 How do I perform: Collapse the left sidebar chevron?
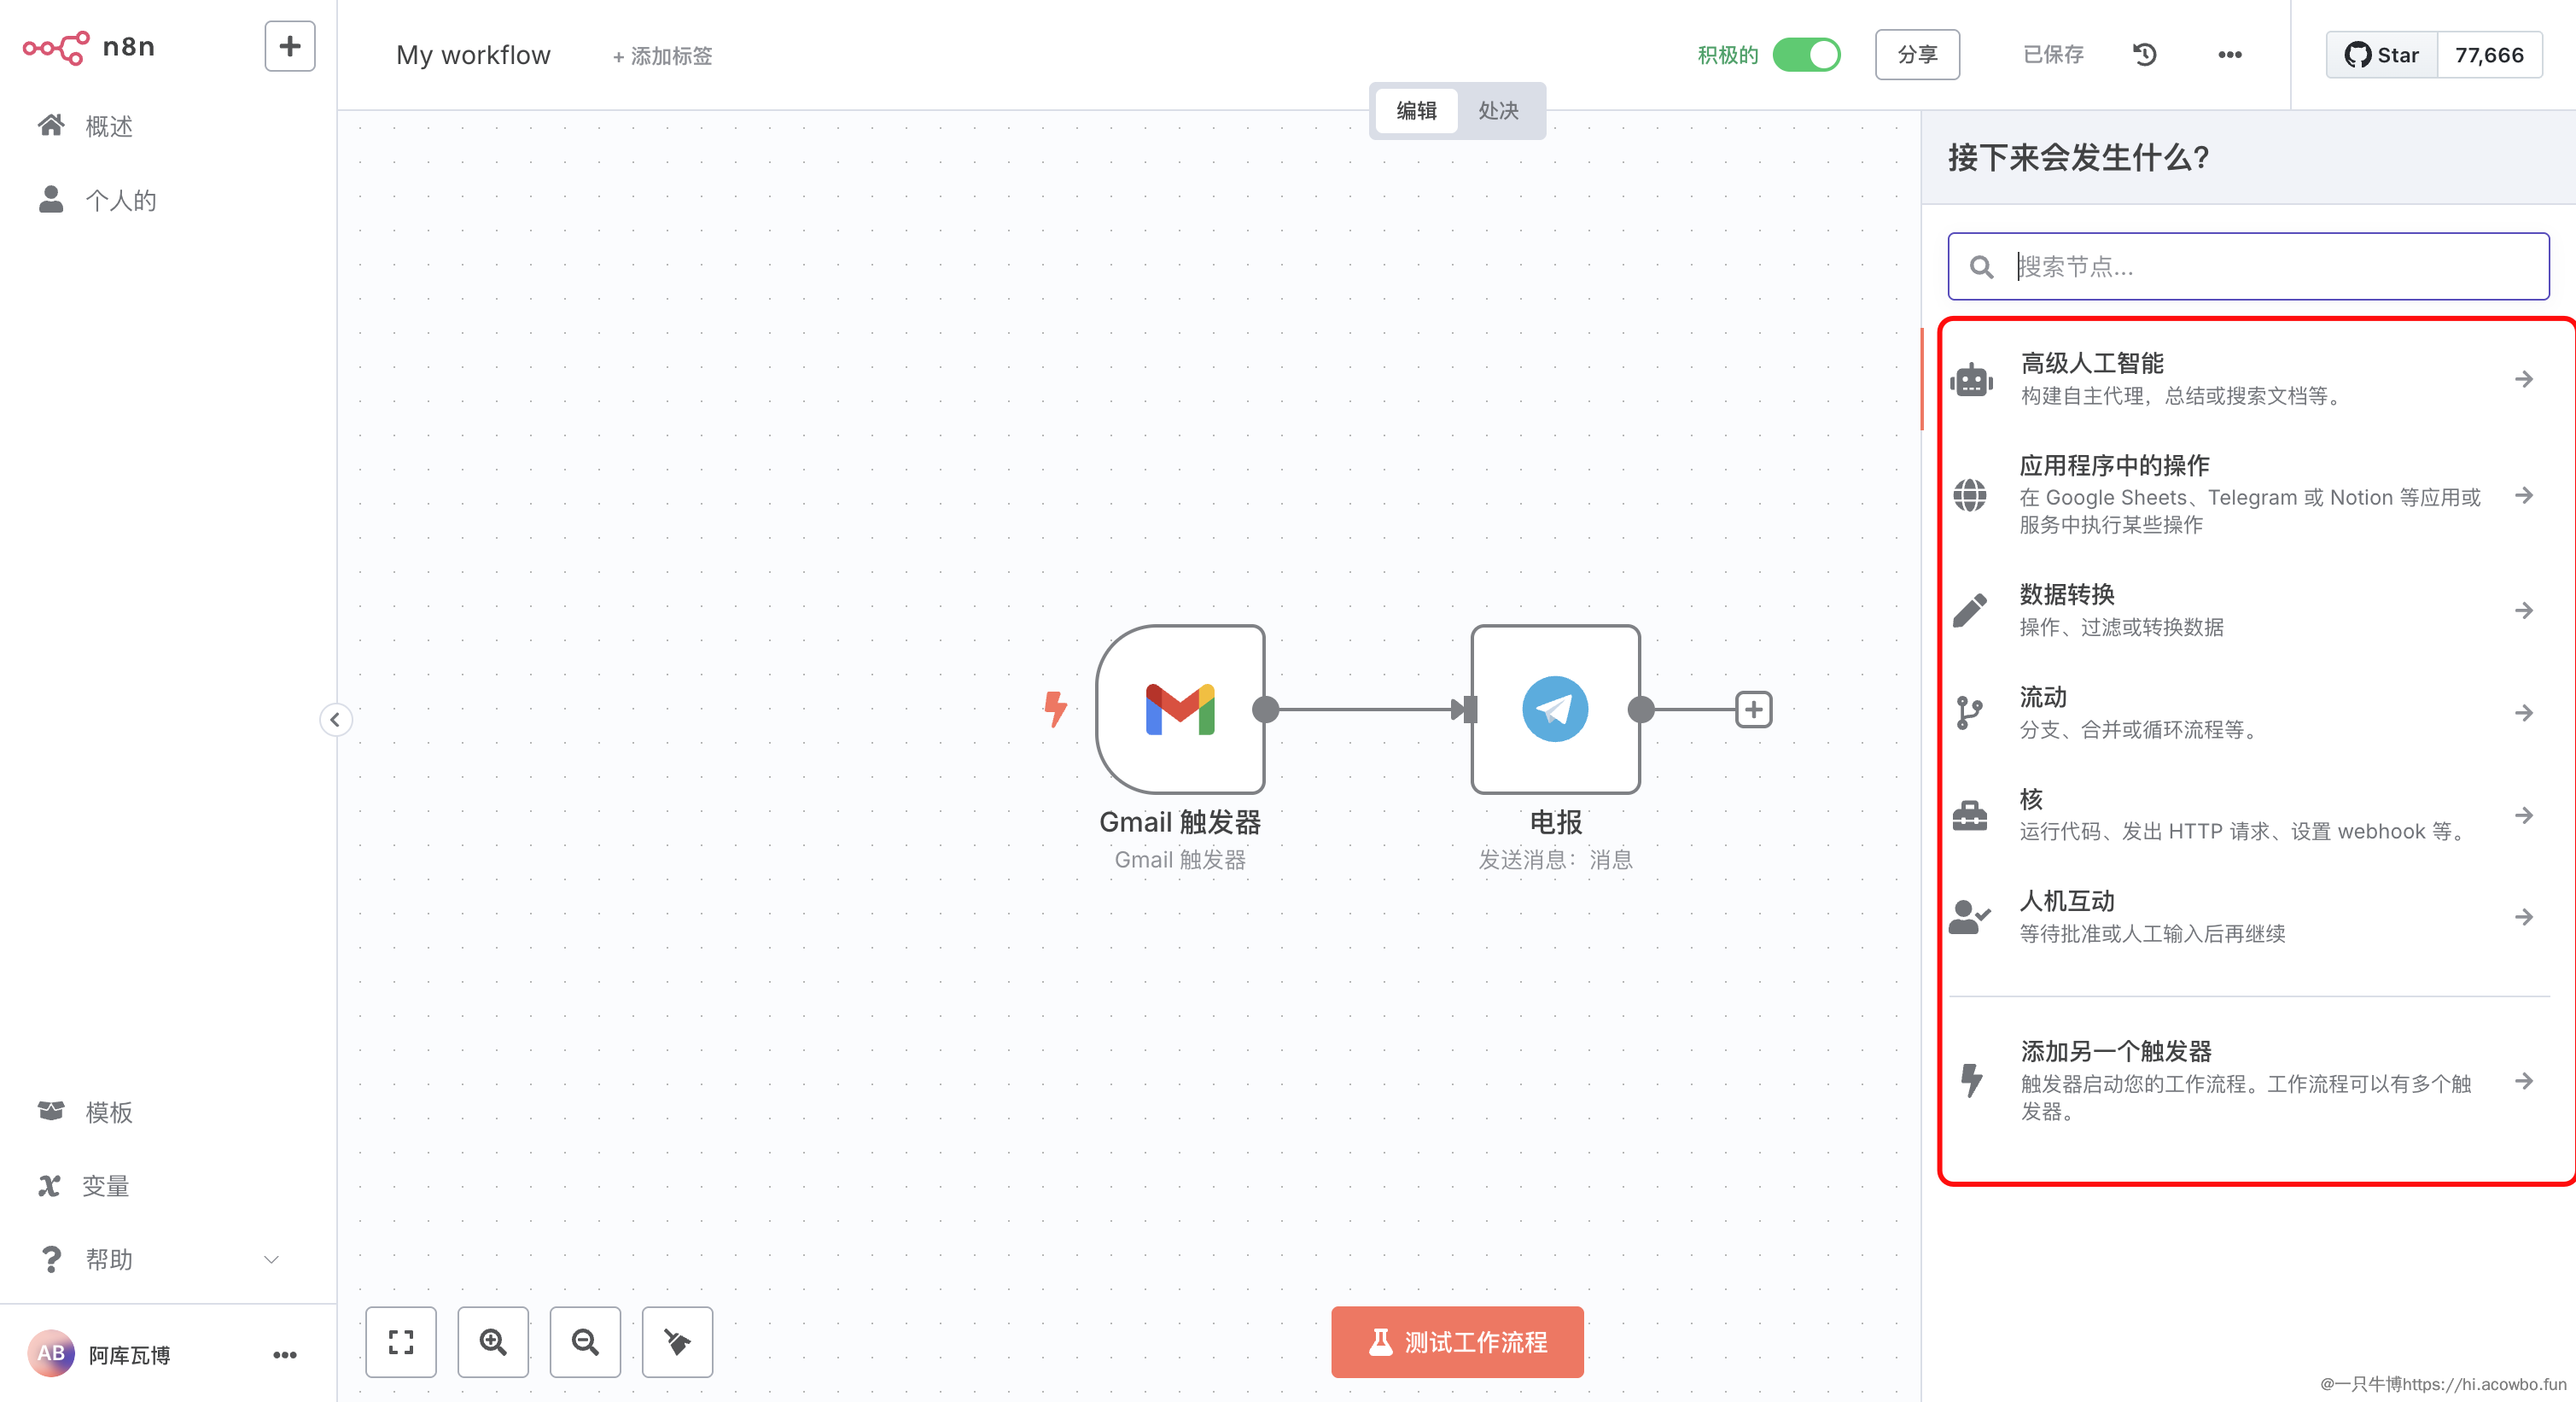(x=335, y=719)
